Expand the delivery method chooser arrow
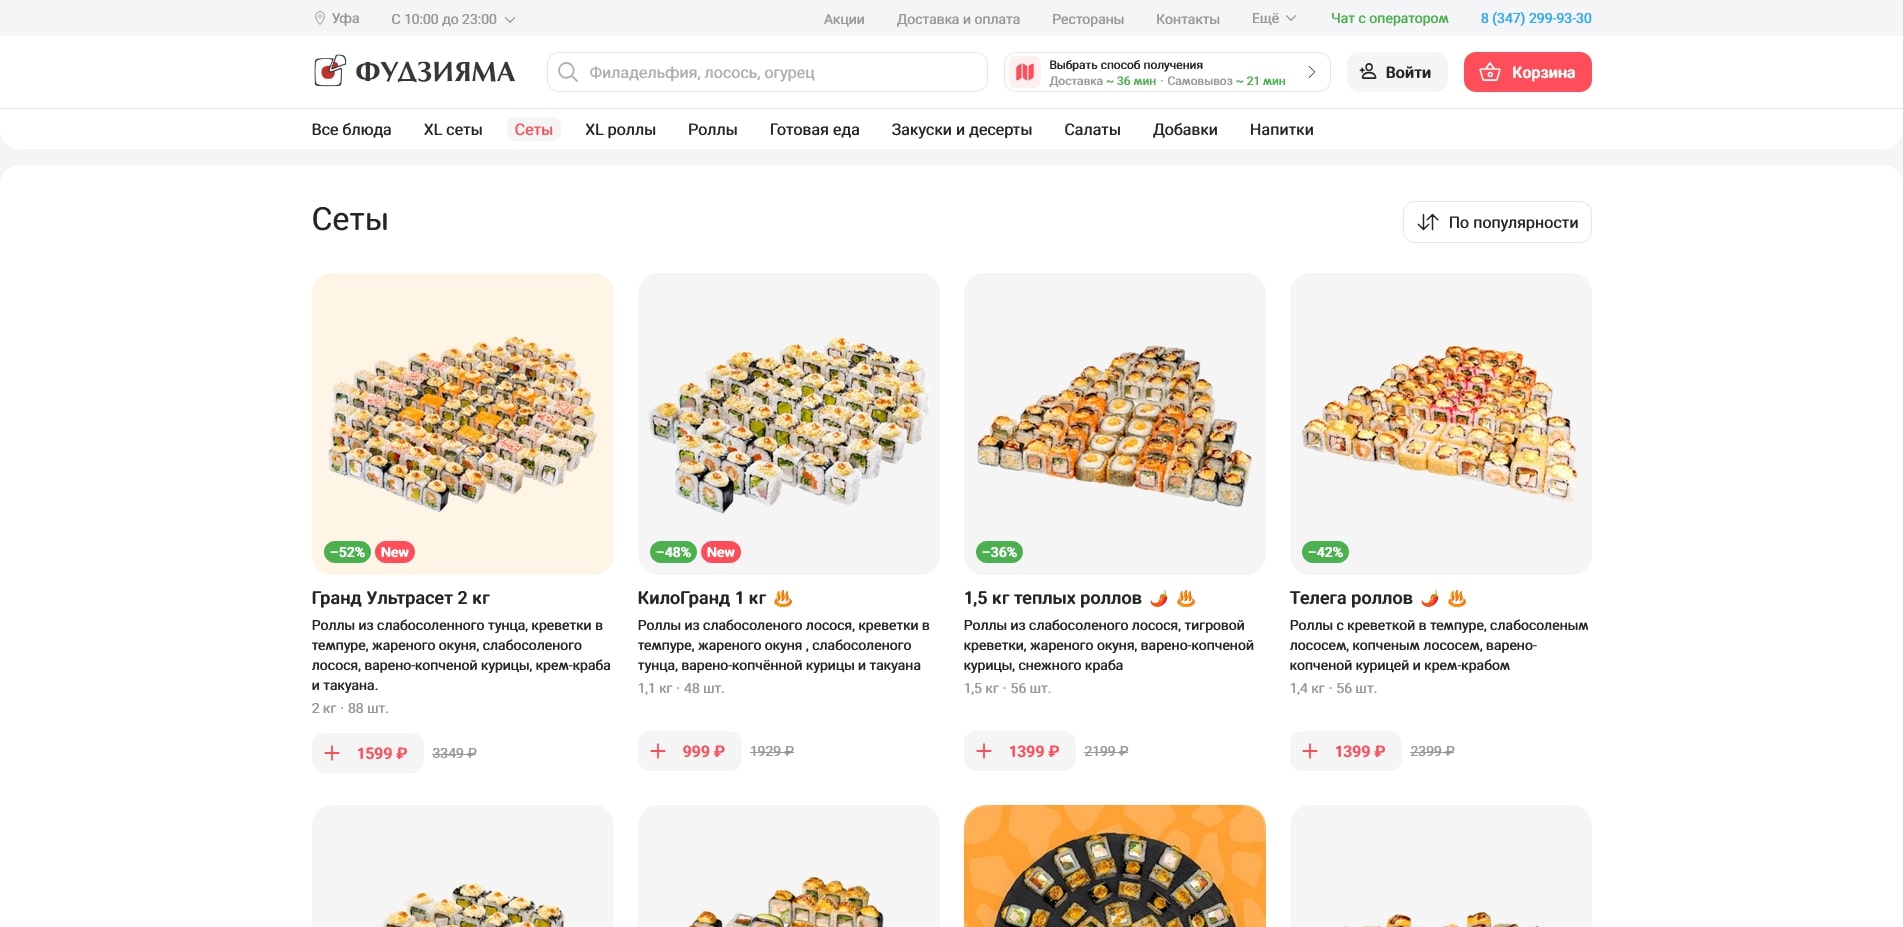 click(1311, 72)
